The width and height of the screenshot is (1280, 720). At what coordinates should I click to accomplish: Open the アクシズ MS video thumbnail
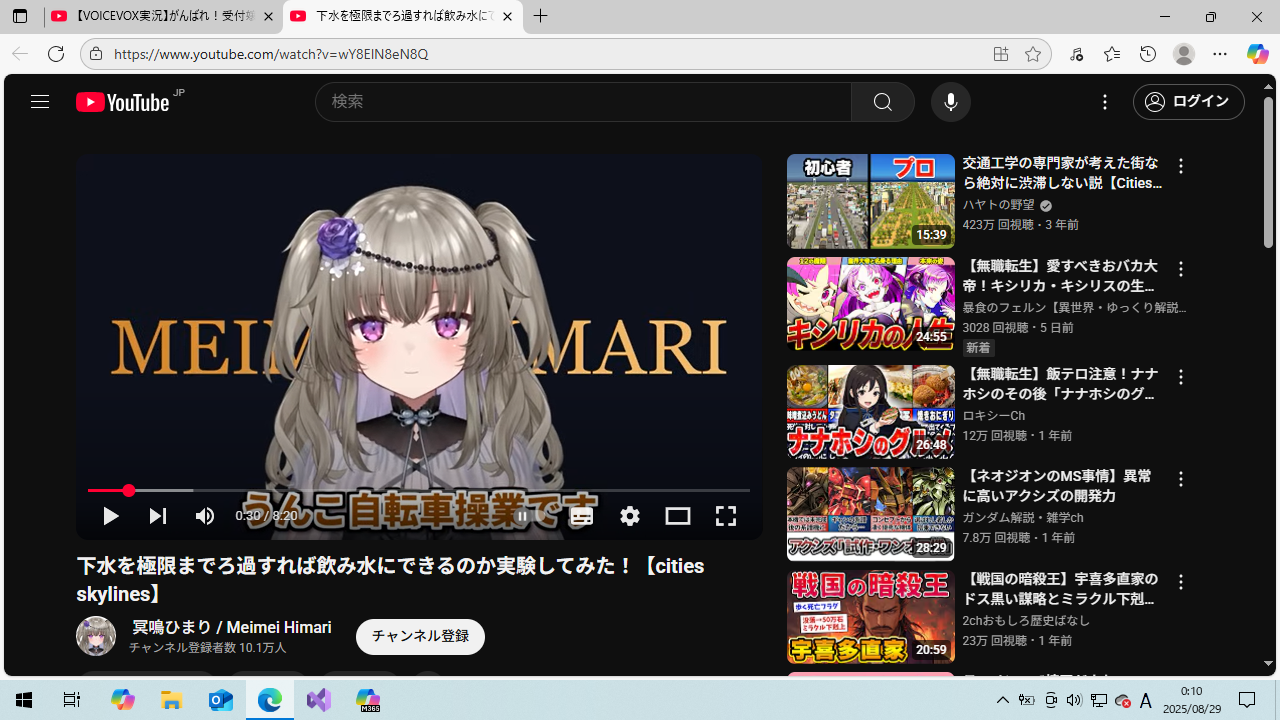[870, 514]
